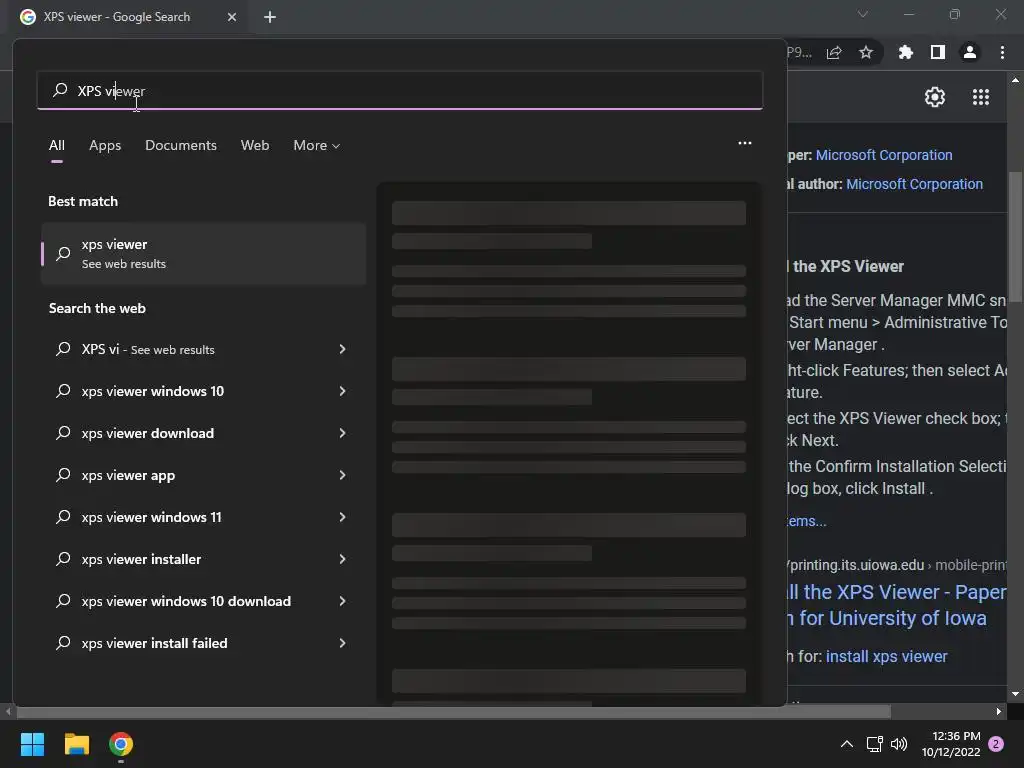Click the Chrome horizontal scrollbar
This screenshot has width=1024, height=768.
coord(452,711)
